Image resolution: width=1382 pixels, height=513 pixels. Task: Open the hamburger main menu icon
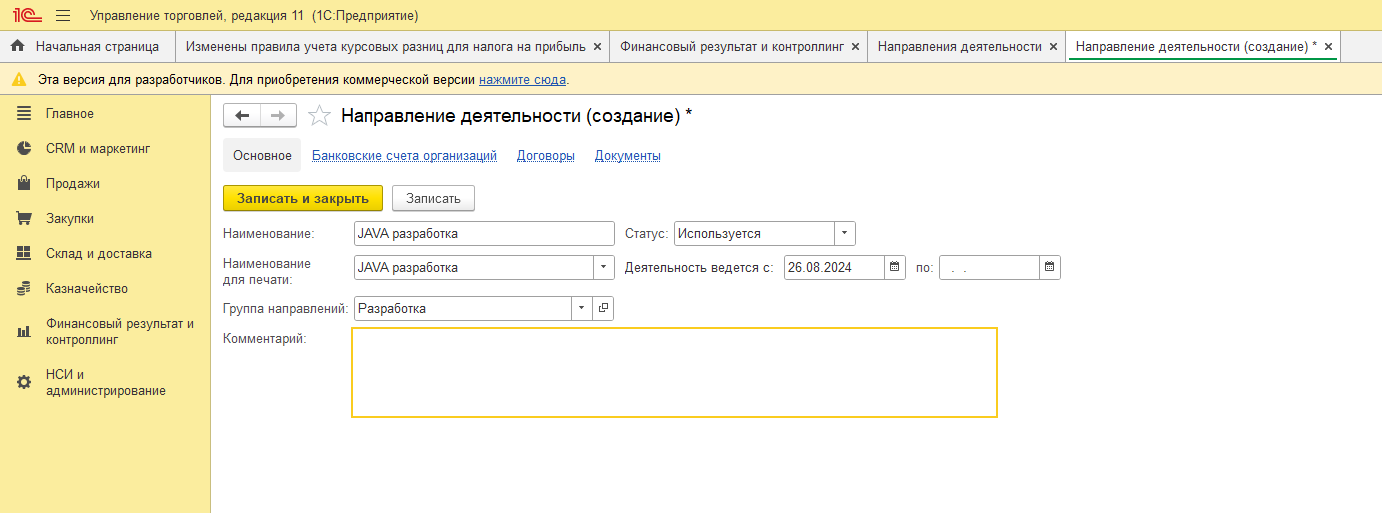tap(63, 16)
